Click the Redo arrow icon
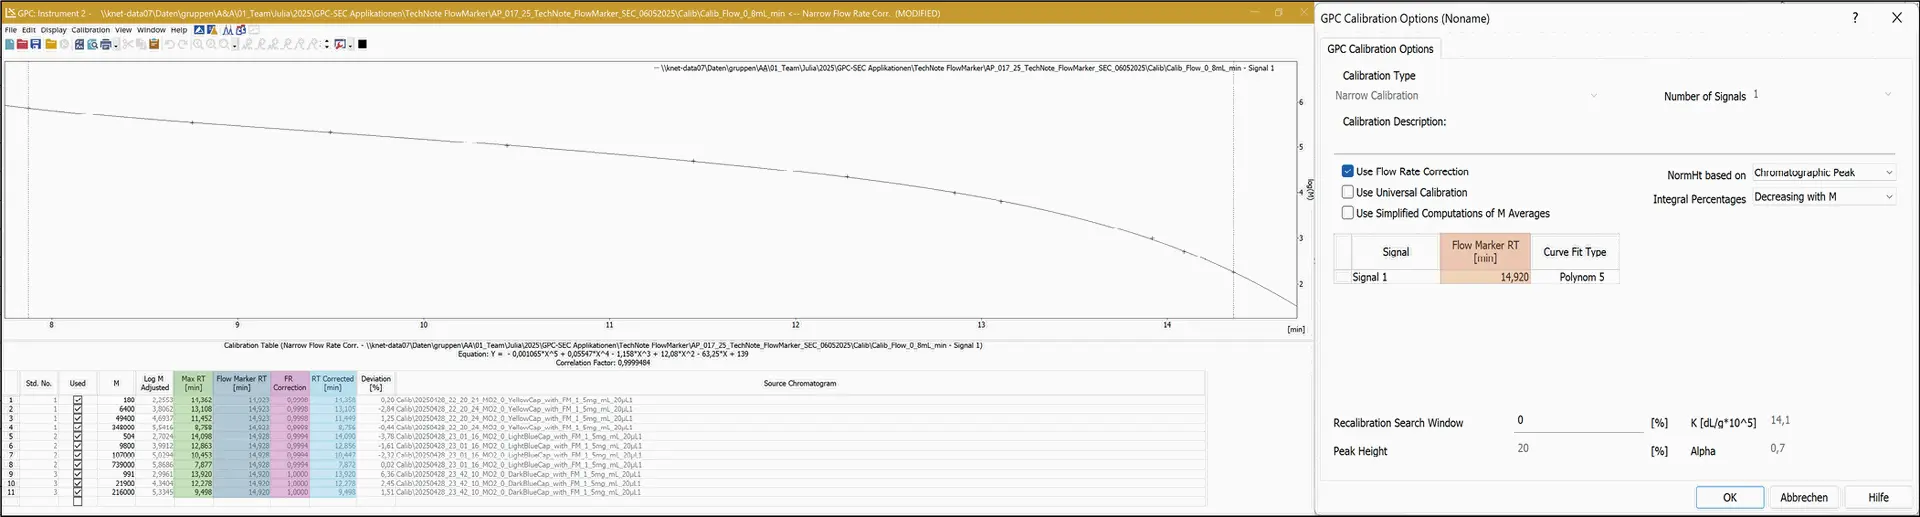 [x=183, y=44]
